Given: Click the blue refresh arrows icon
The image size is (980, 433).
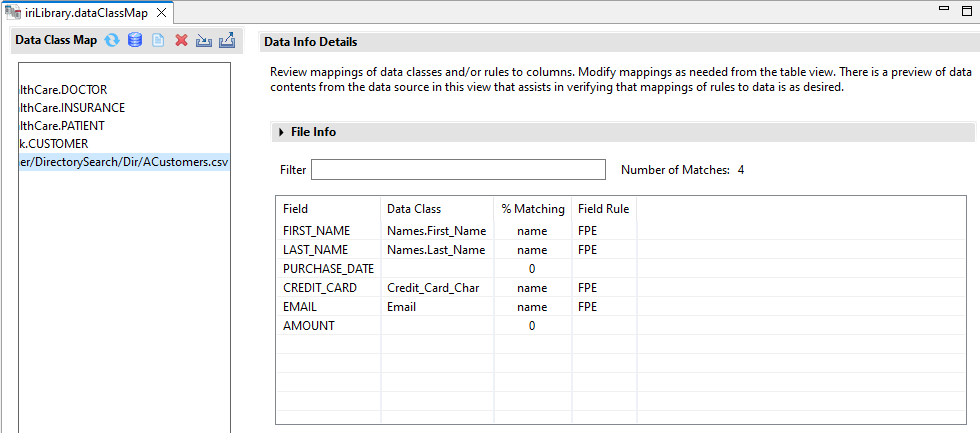Looking at the screenshot, I should click(x=112, y=41).
